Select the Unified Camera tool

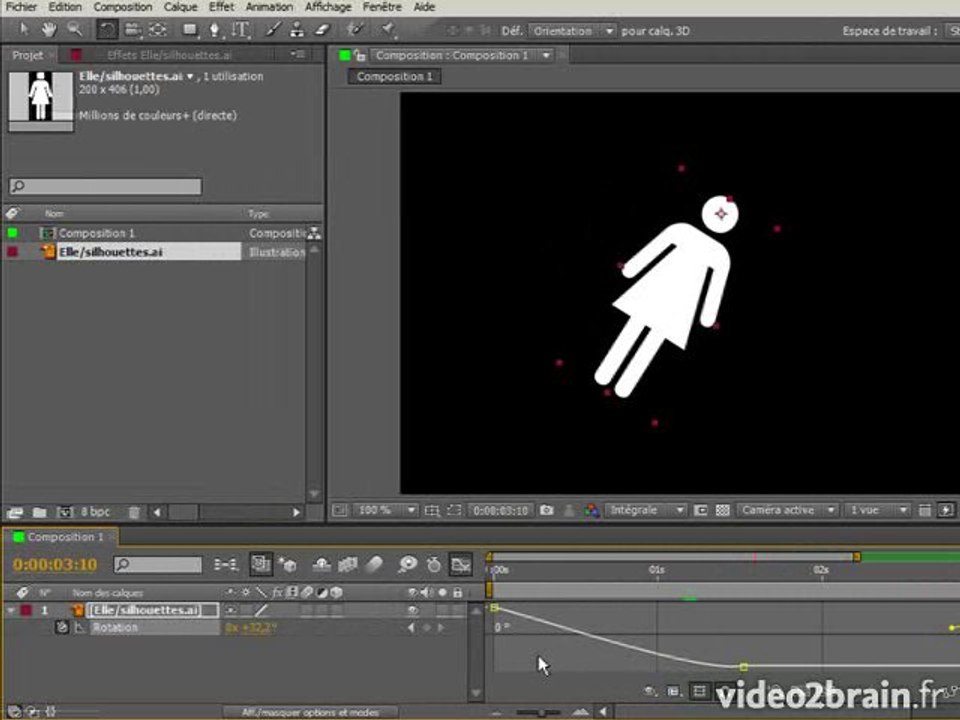coord(133,29)
